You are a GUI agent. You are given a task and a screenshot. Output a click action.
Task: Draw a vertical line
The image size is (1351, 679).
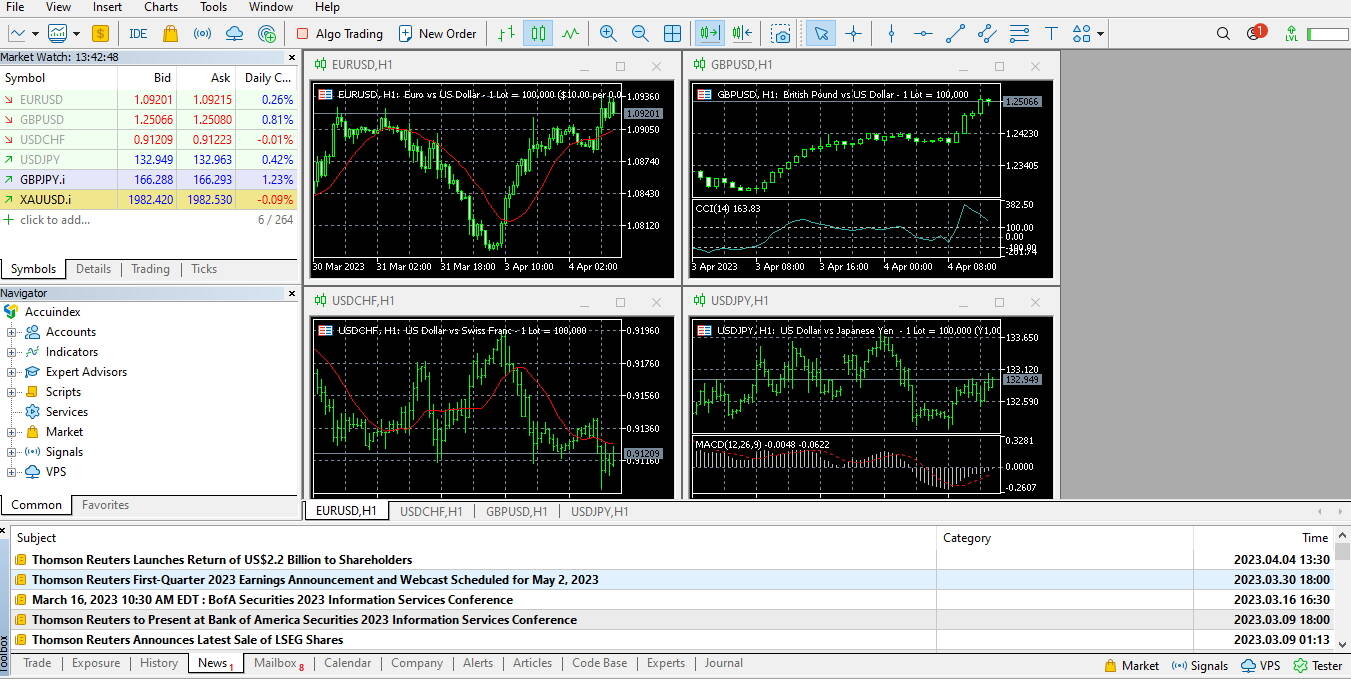[891, 33]
